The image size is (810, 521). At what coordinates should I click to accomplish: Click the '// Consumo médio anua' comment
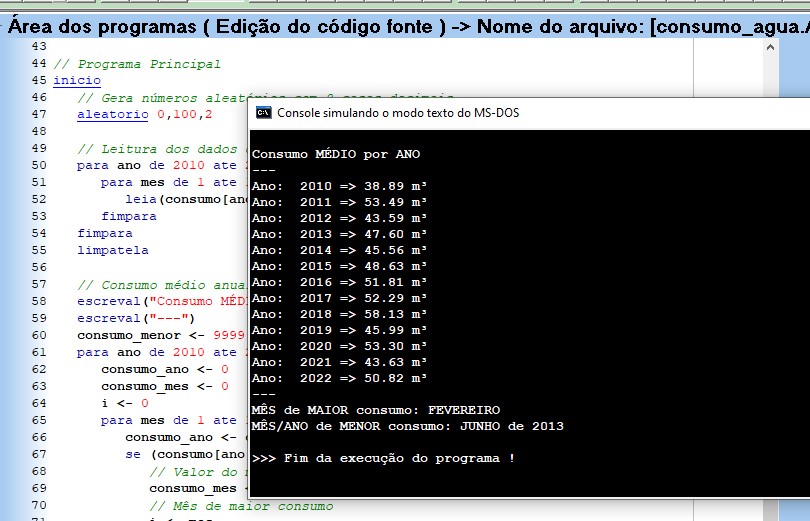(x=161, y=285)
